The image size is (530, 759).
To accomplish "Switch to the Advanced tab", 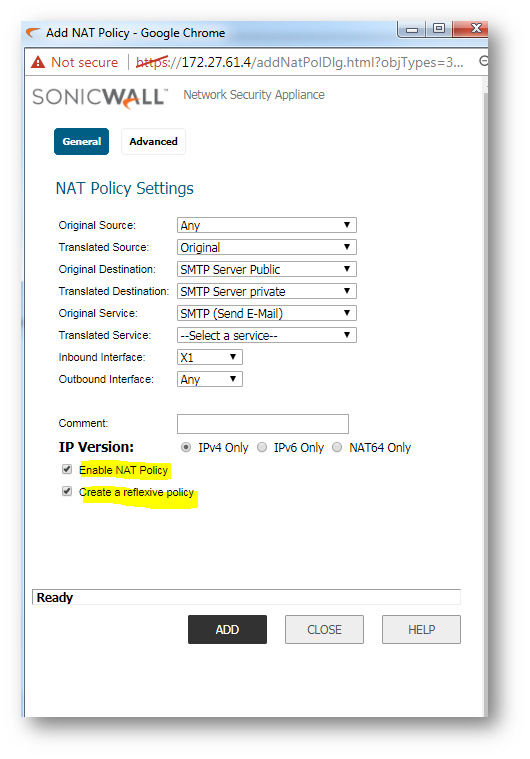I will point(153,141).
